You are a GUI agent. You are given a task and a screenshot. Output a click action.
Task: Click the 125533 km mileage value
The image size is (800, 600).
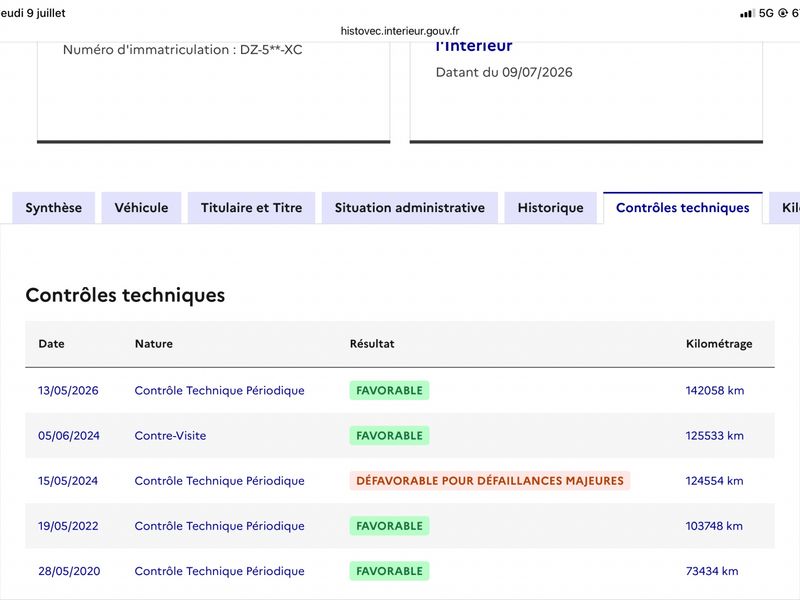(715, 436)
